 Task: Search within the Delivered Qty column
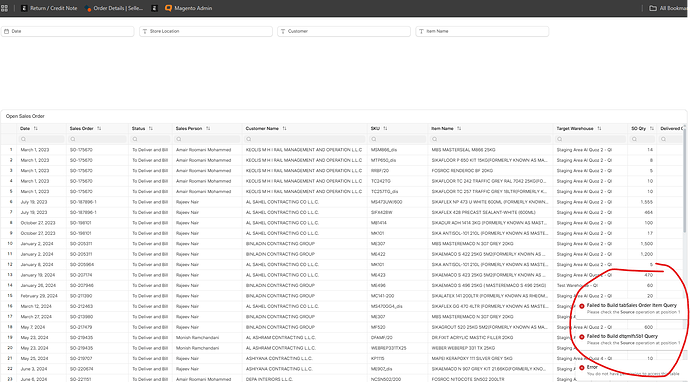pos(671,139)
